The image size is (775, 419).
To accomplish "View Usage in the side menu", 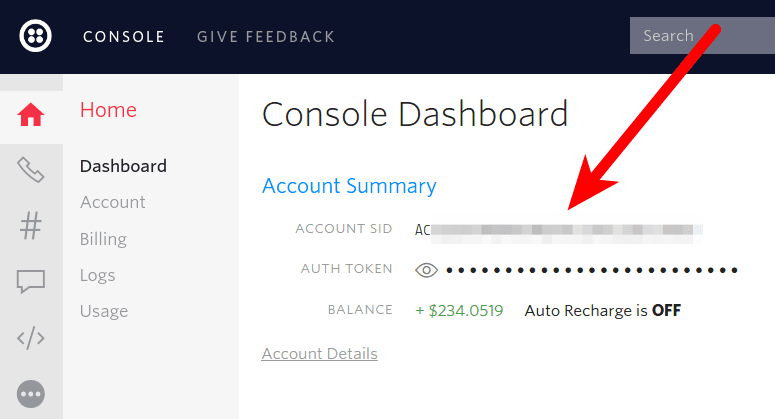I will (104, 311).
